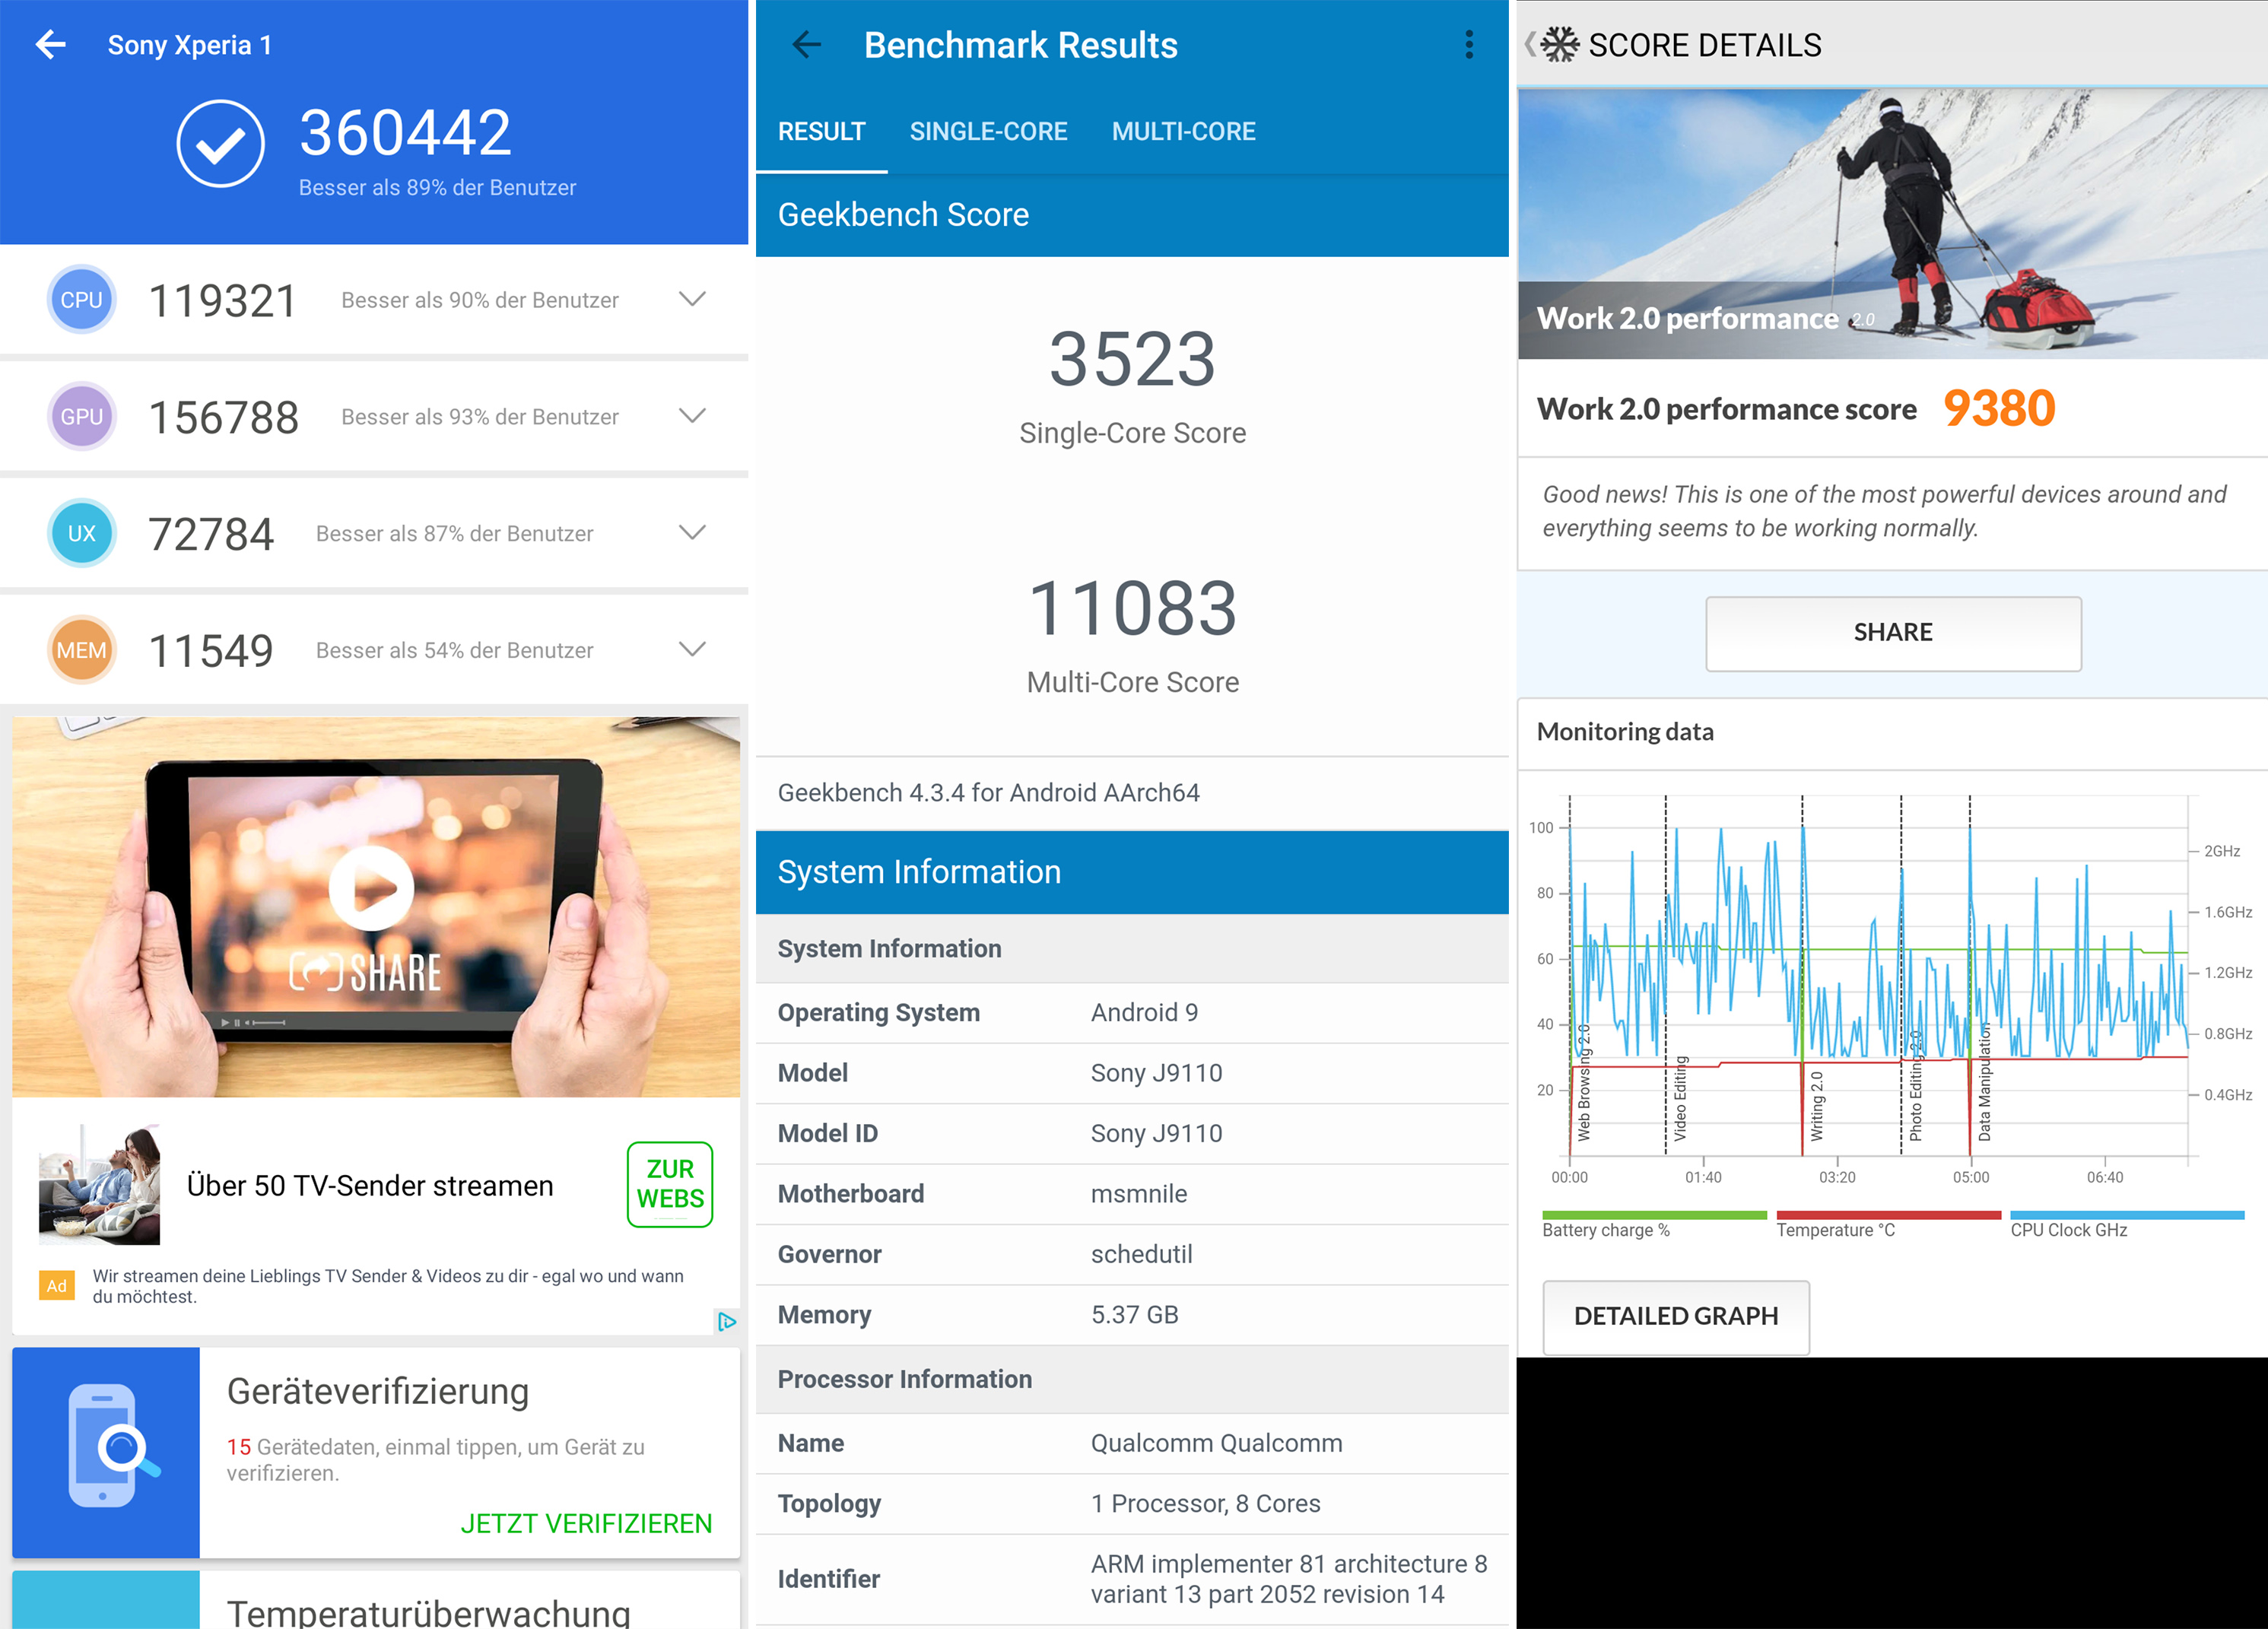
Task: Play the tablet video ad thumbnail
Action: 371,888
